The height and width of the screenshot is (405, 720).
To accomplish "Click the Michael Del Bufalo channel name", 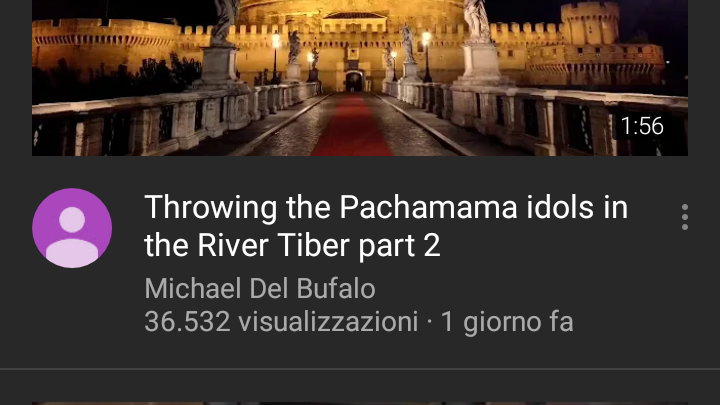I will pyautogui.click(x=260, y=288).
